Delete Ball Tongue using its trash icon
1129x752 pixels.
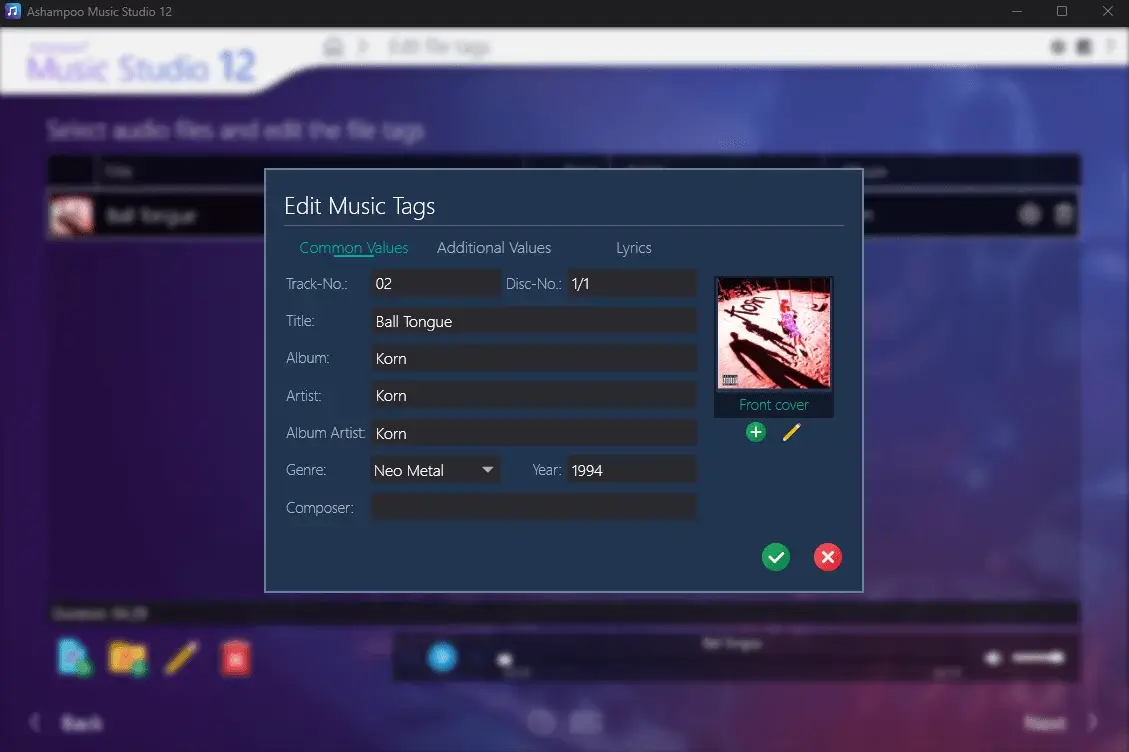click(1064, 214)
